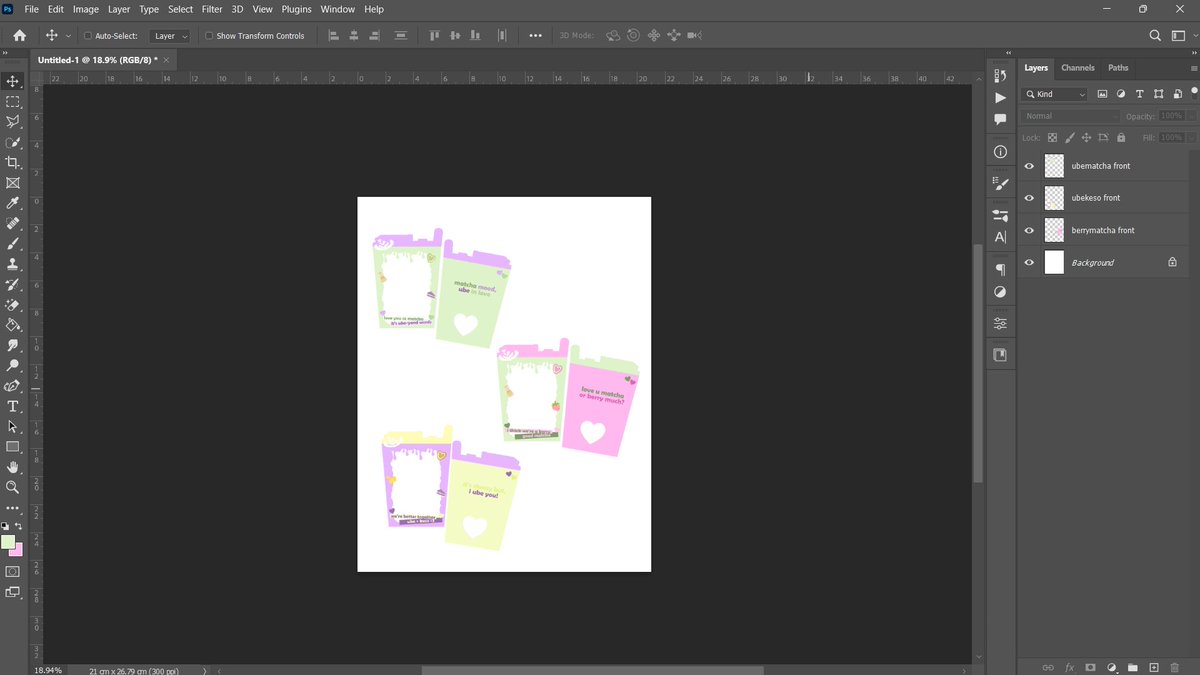Switch to the Paths tab
Screen dimensions: 1200x675
point(1118,68)
